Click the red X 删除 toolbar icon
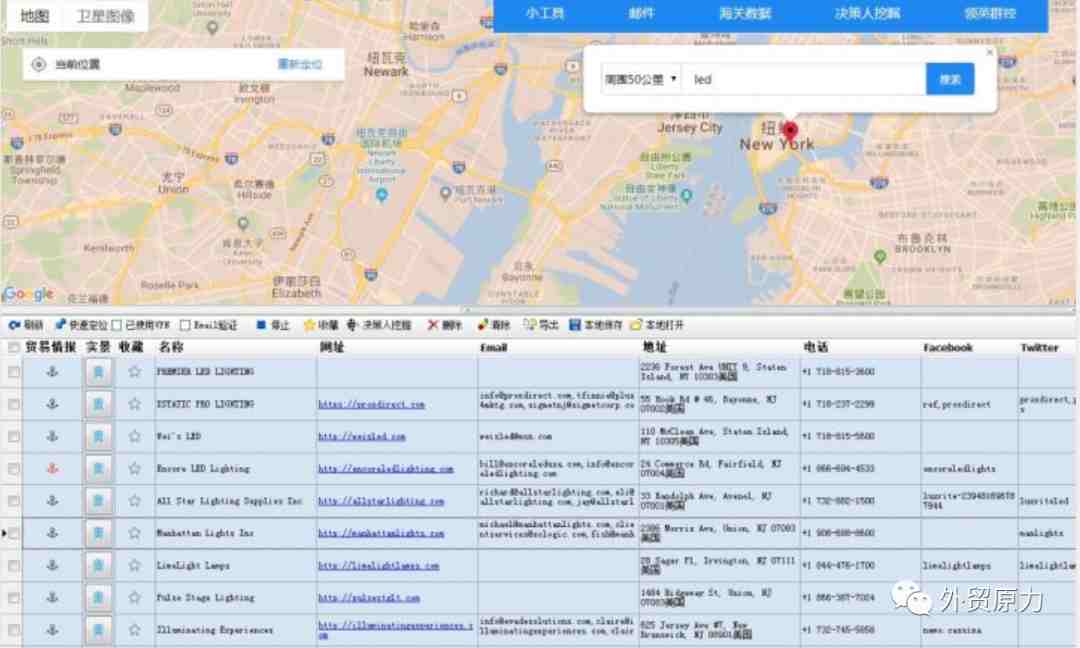The width and height of the screenshot is (1080, 648). (433, 325)
